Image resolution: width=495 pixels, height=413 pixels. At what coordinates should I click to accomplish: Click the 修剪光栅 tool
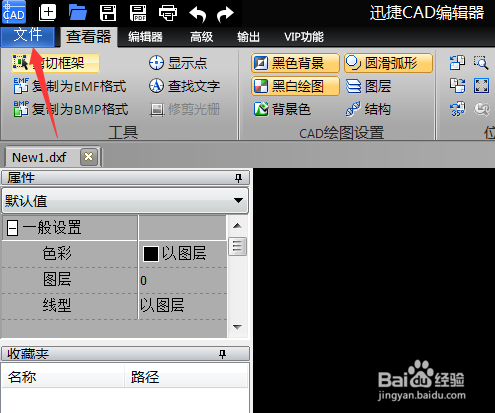tap(184, 109)
